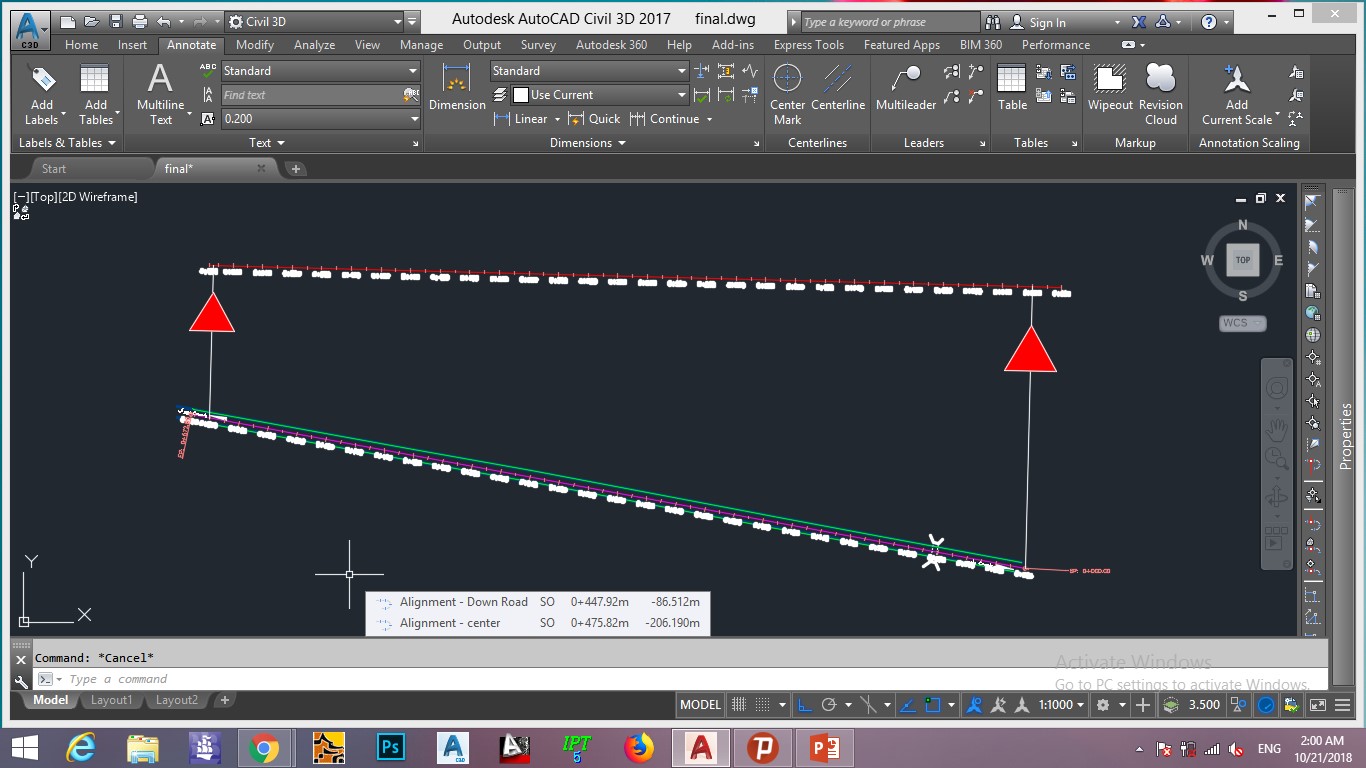Viewport: 1366px width, 768px height.
Task: Draw a Revision Cloud
Action: tap(1160, 95)
